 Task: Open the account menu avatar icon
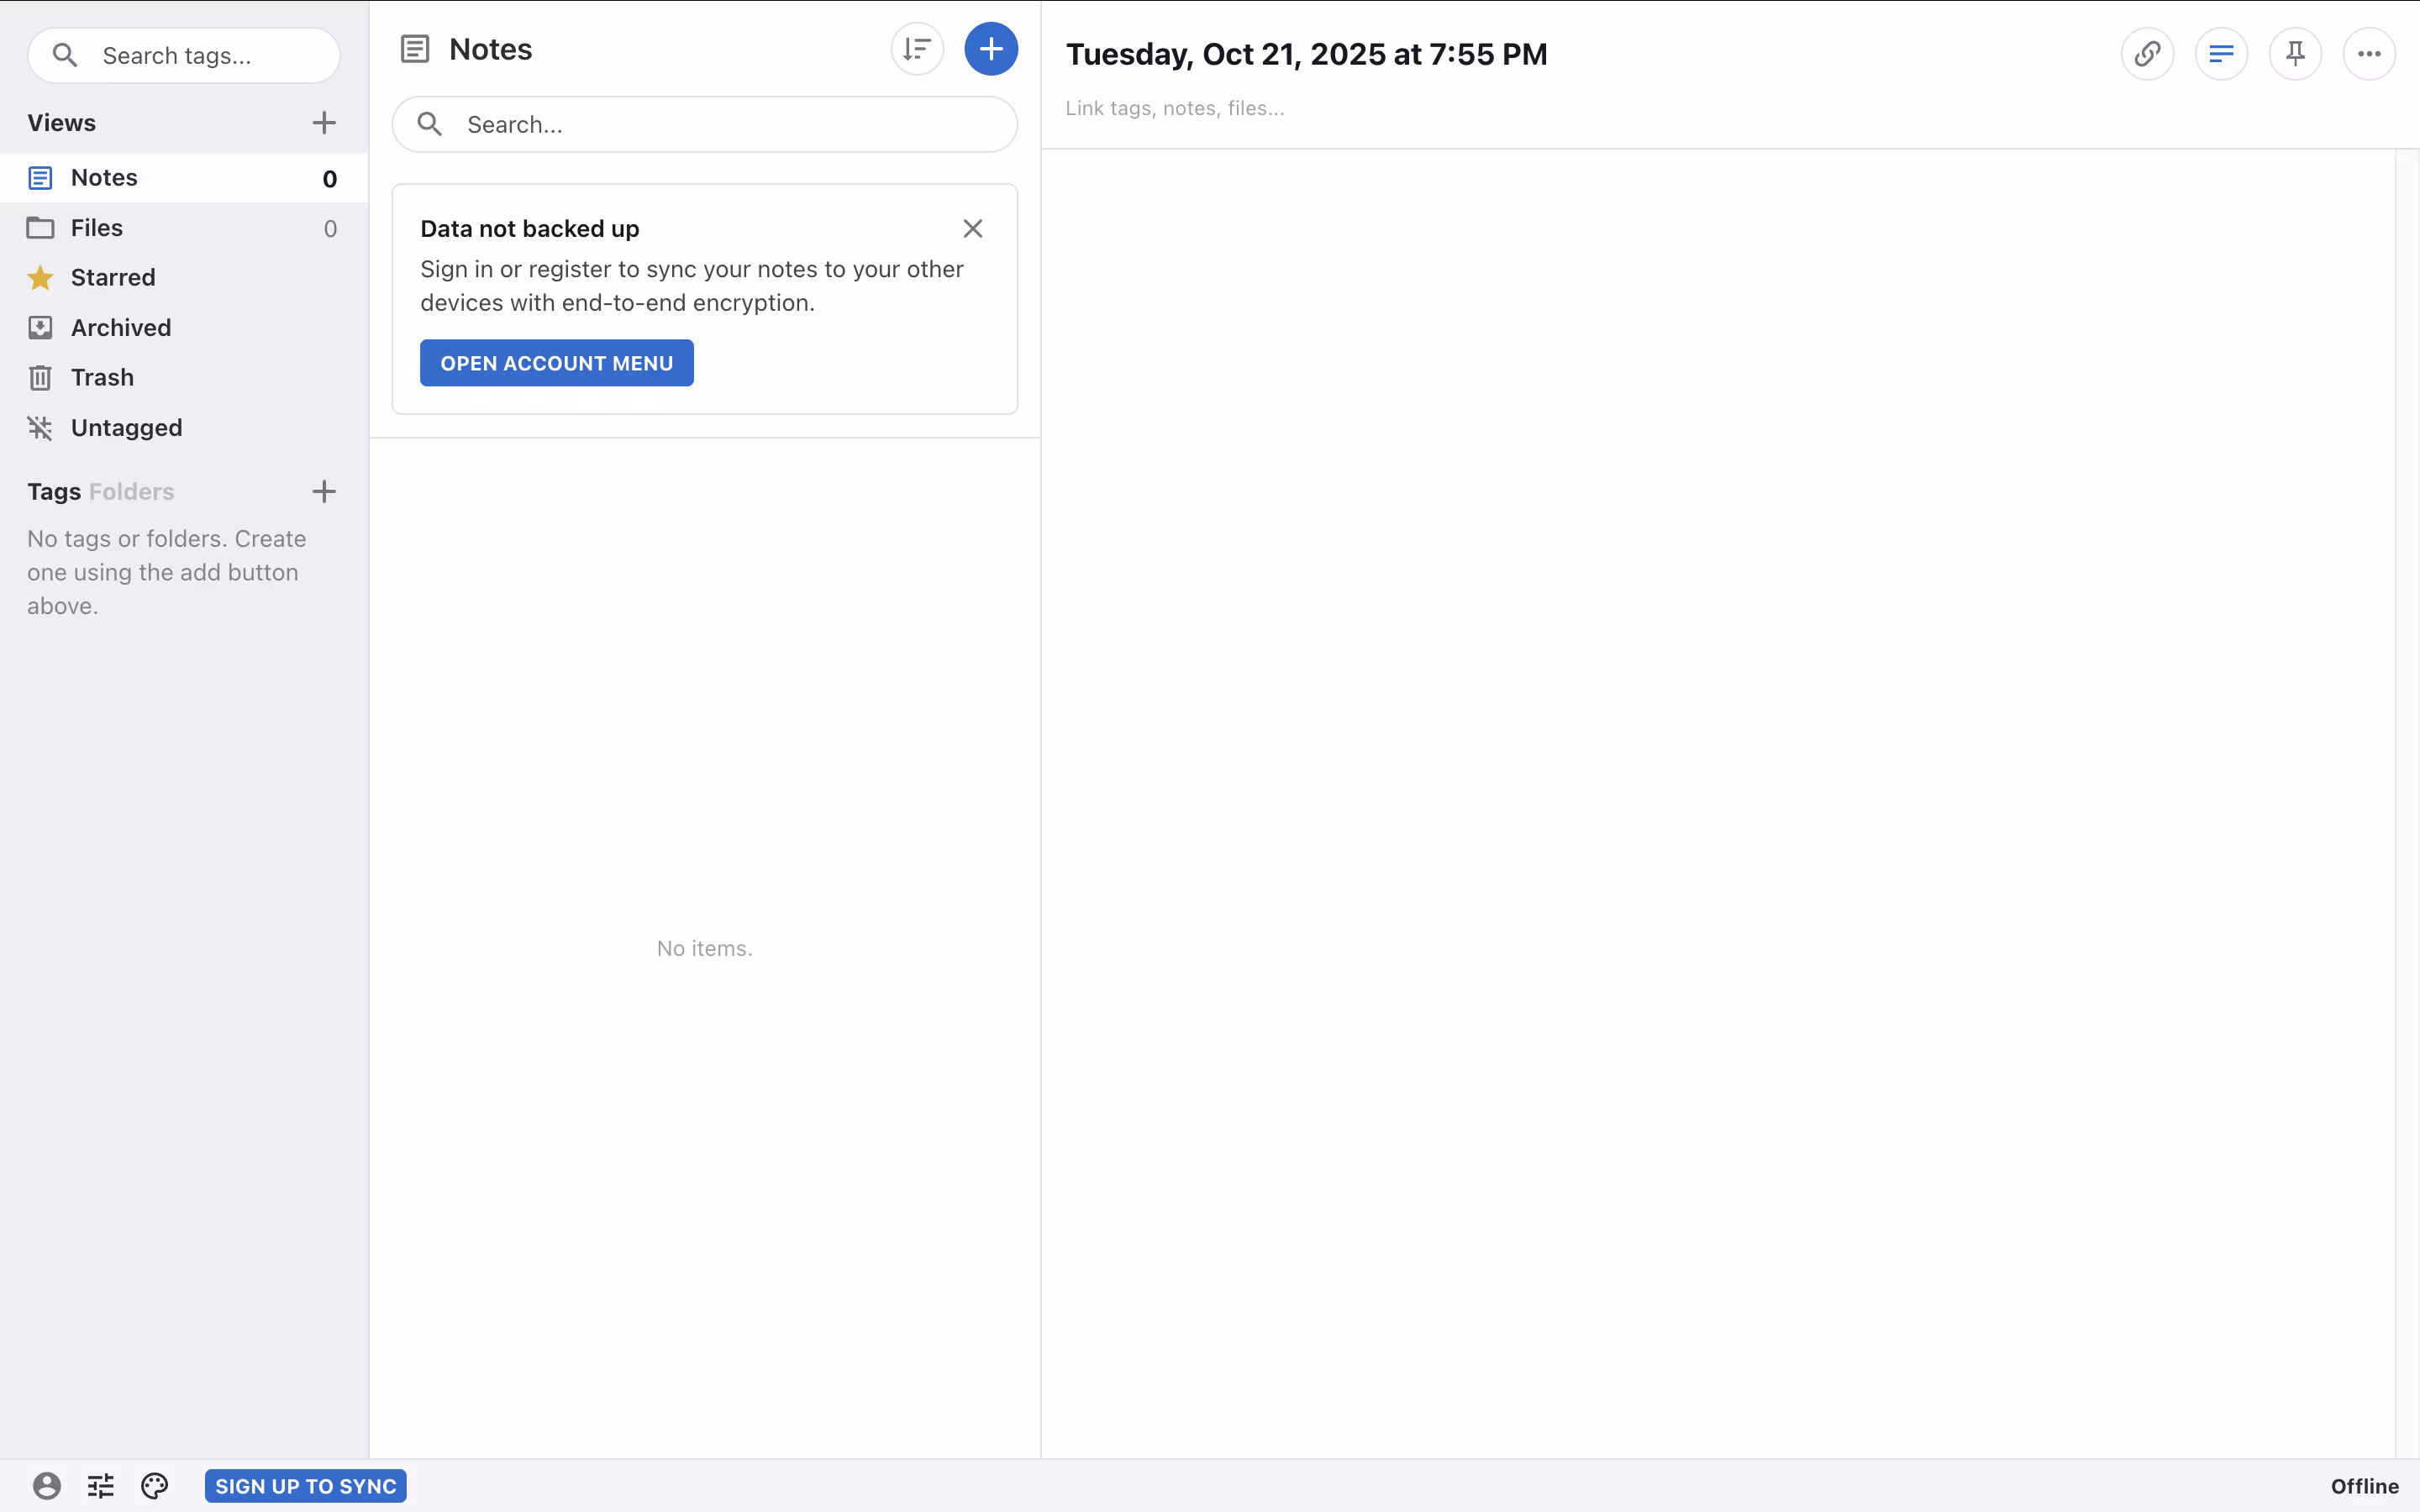[47, 1485]
